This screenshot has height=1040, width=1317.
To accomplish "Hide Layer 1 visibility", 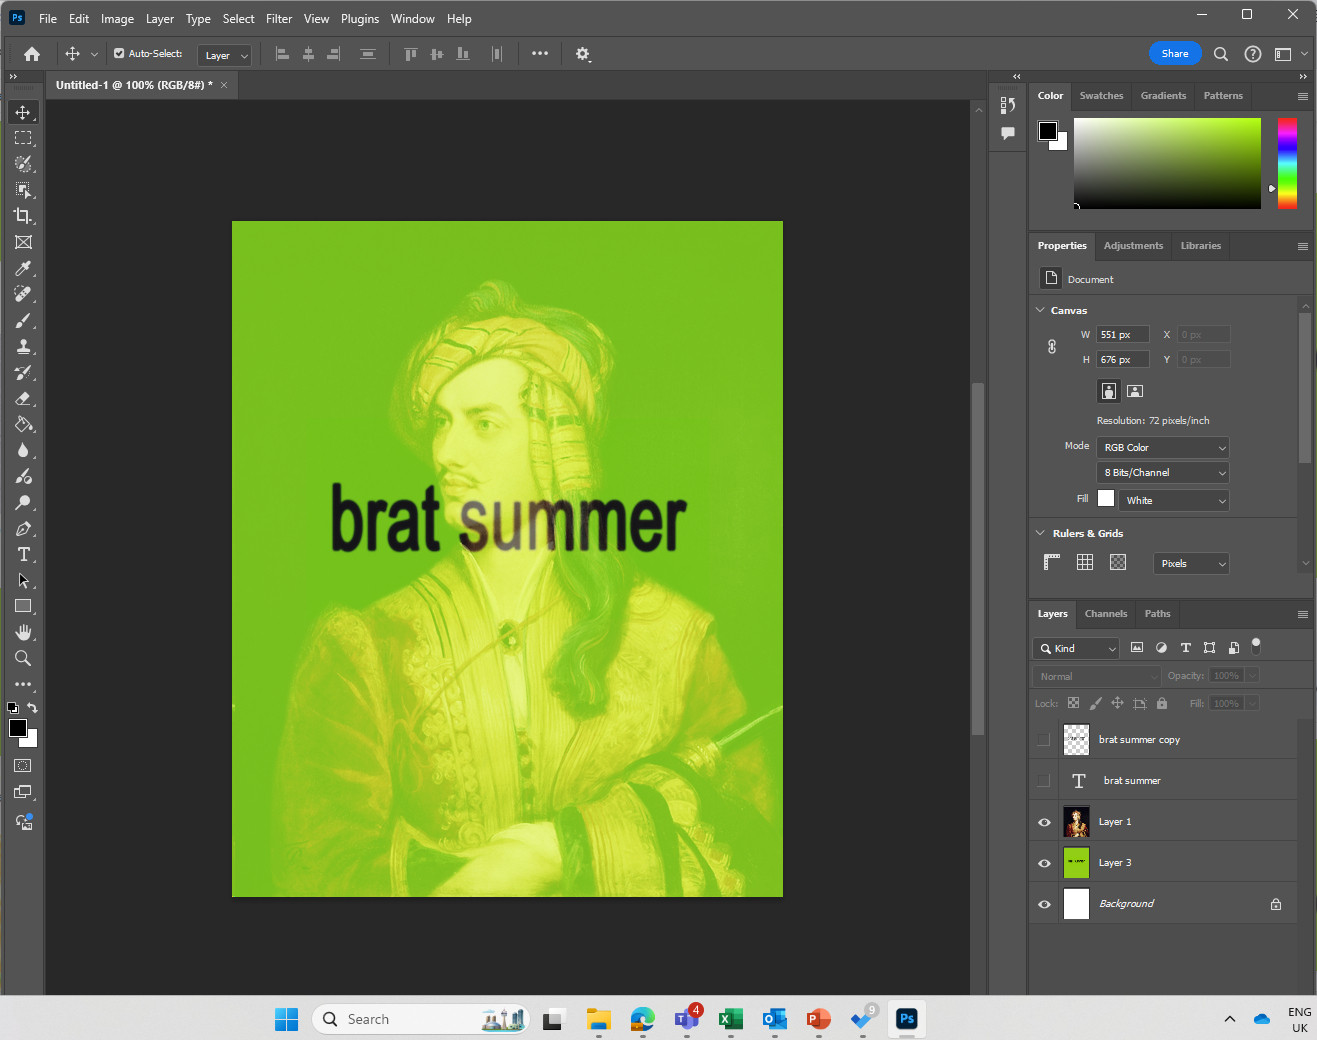I will click(1044, 822).
